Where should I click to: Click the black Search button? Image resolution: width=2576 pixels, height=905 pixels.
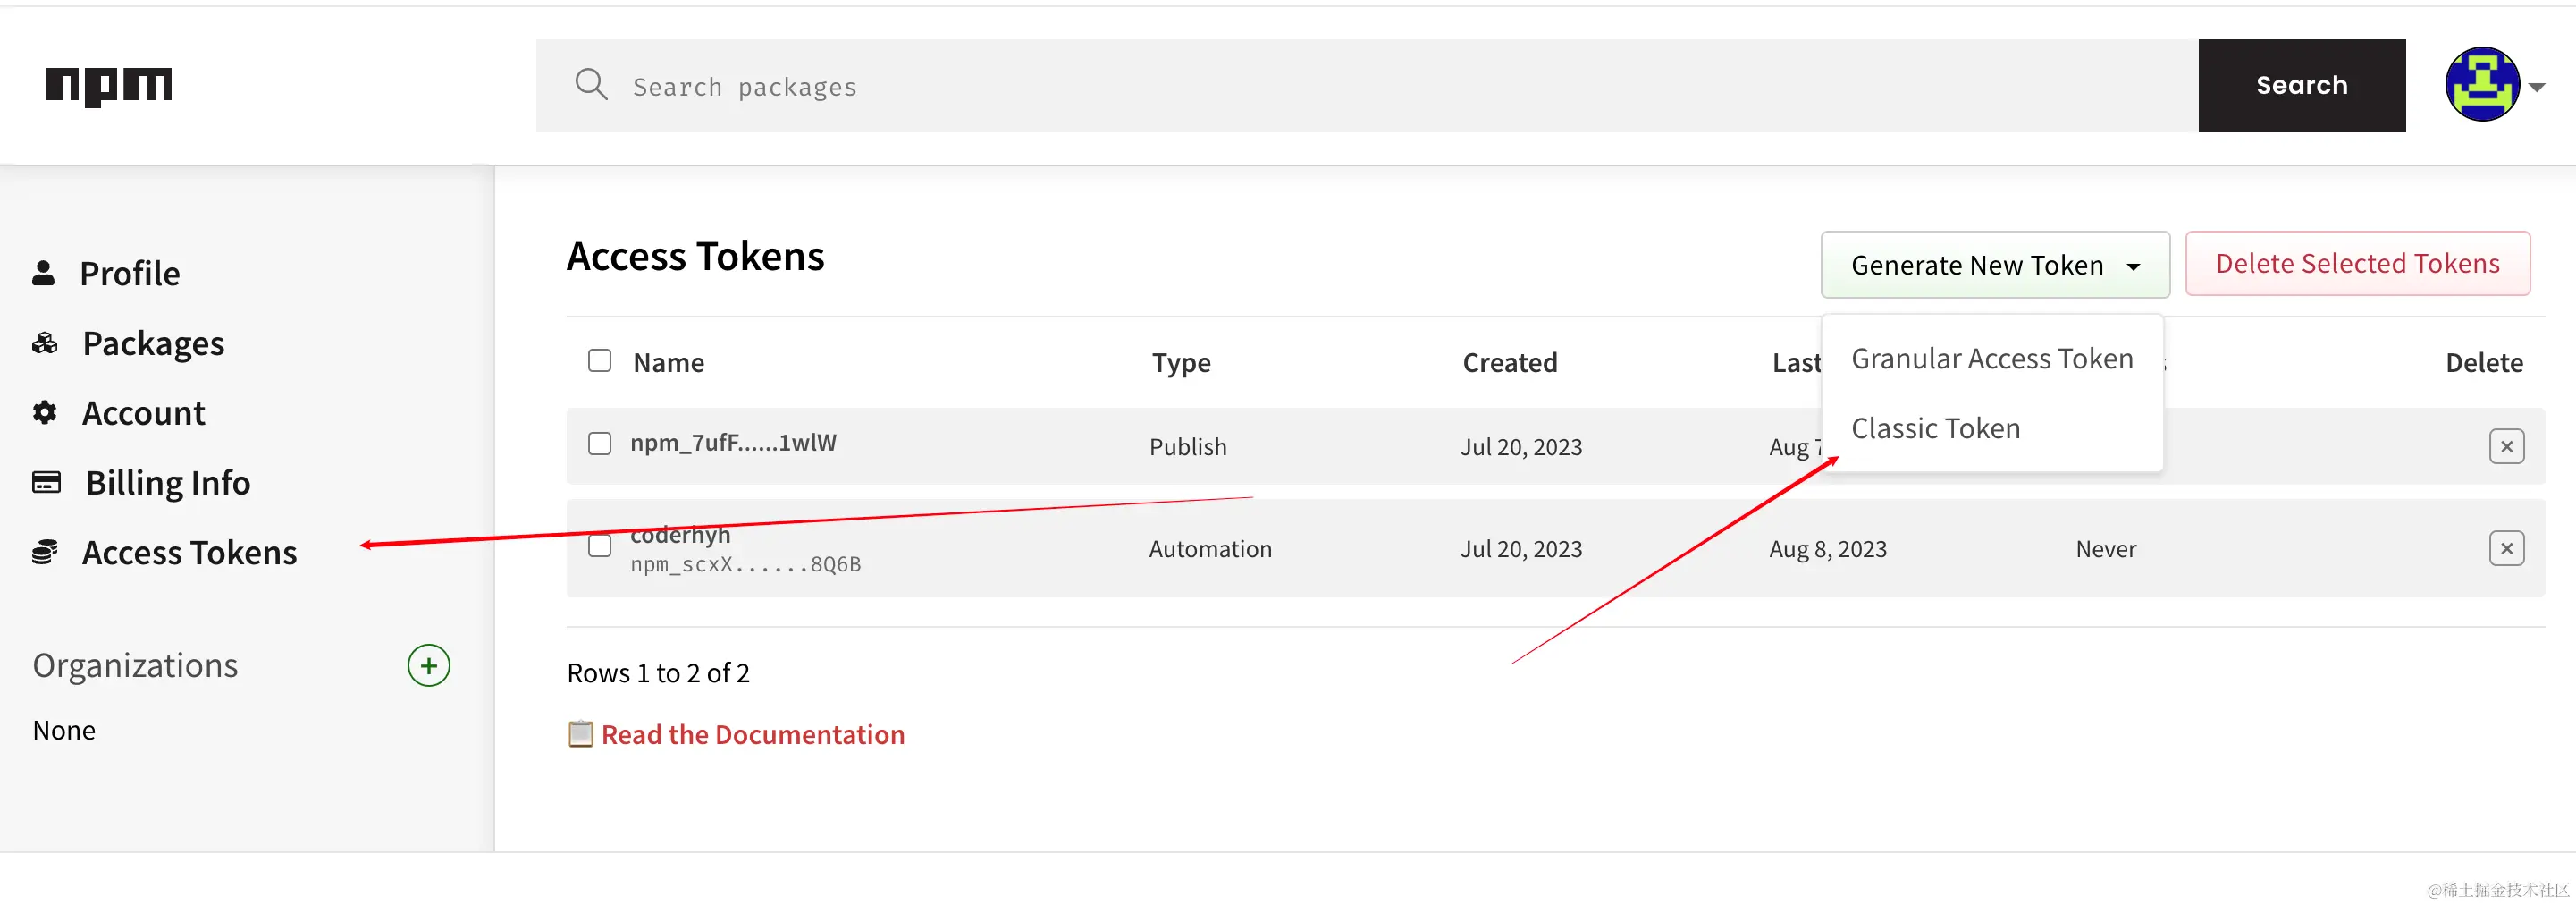coord(2301,86)
